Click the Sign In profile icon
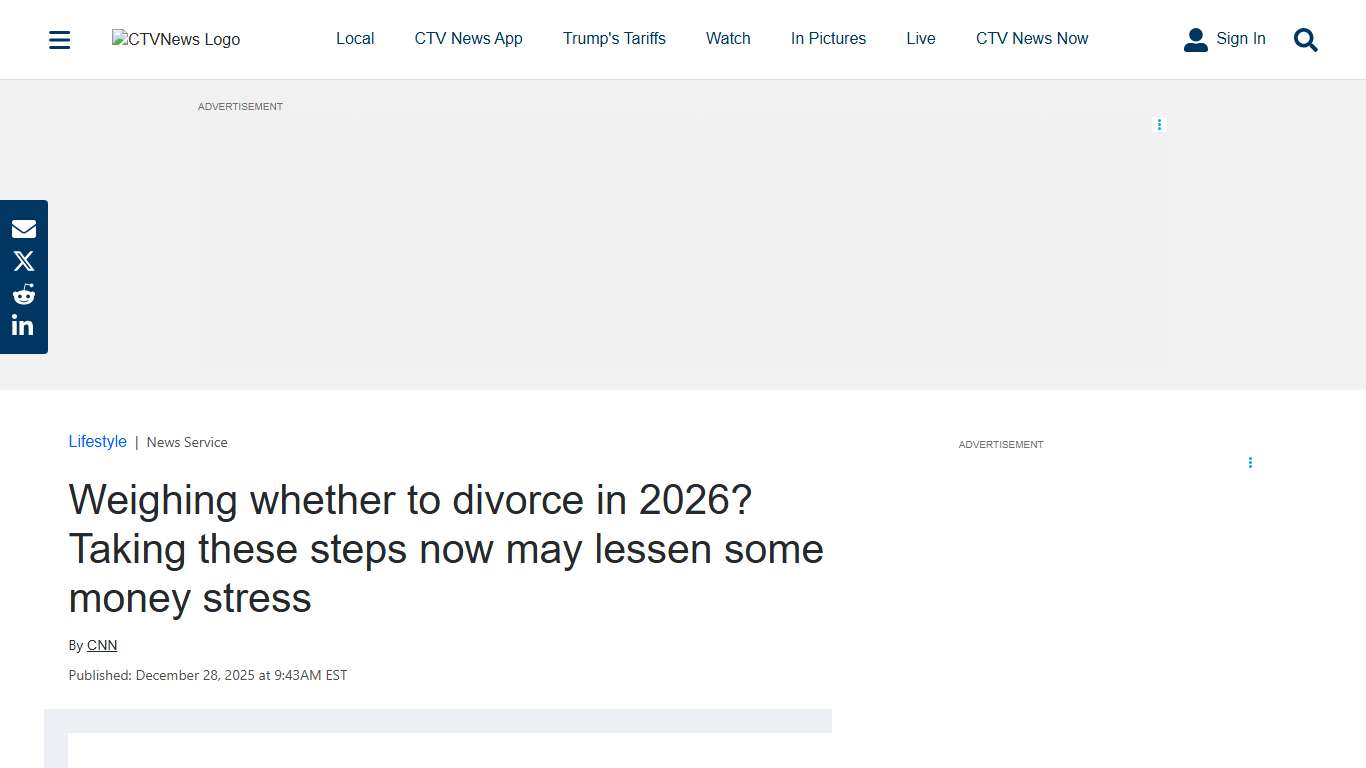 [x=1196, y=39]
